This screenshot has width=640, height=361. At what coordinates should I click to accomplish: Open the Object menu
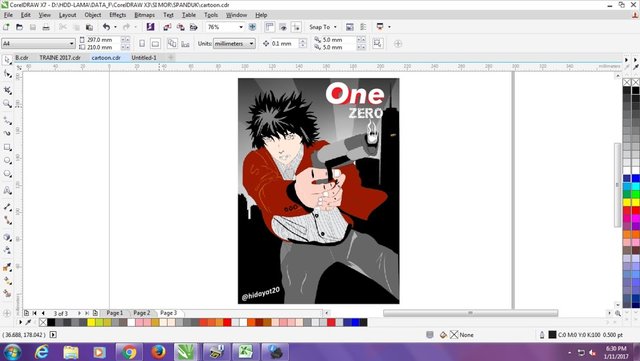click(93, 15)
